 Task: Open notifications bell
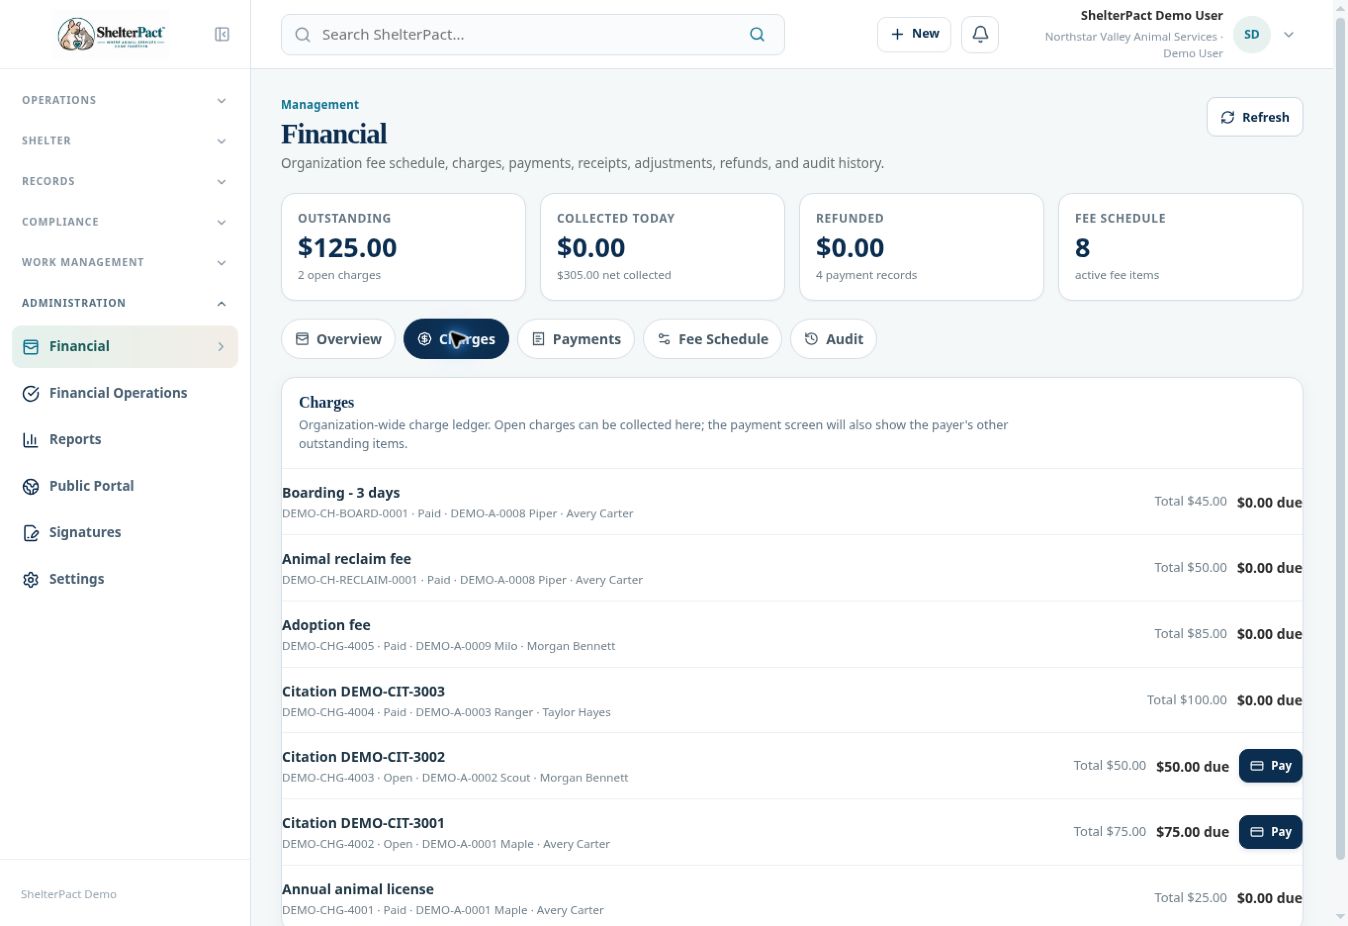tap(980, 34)
